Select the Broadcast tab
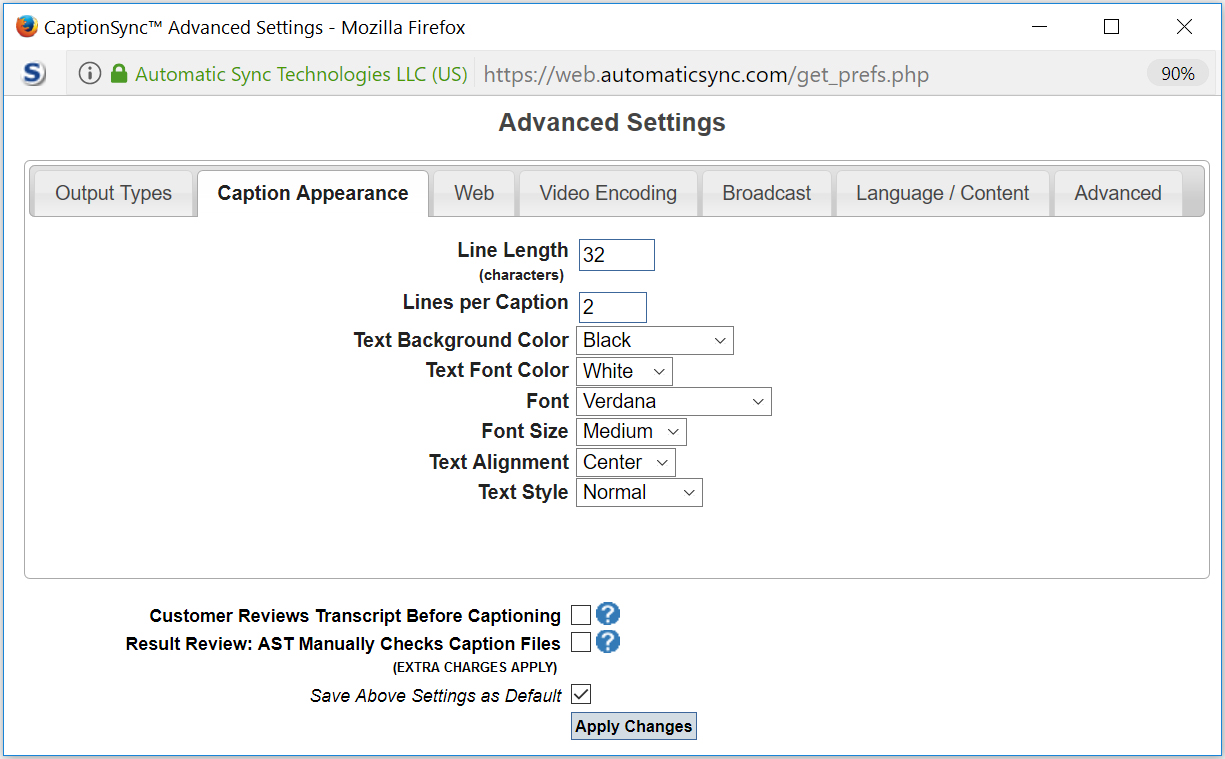Screen dimensions: 1225x759 click(766, 193)
